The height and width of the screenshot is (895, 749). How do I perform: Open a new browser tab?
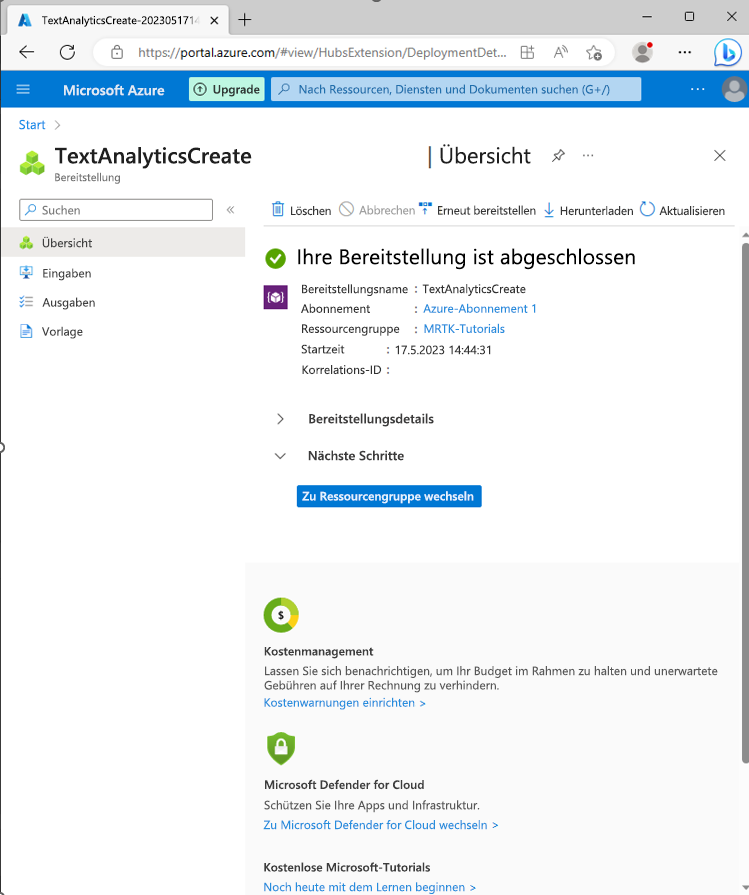pos(244,20)
